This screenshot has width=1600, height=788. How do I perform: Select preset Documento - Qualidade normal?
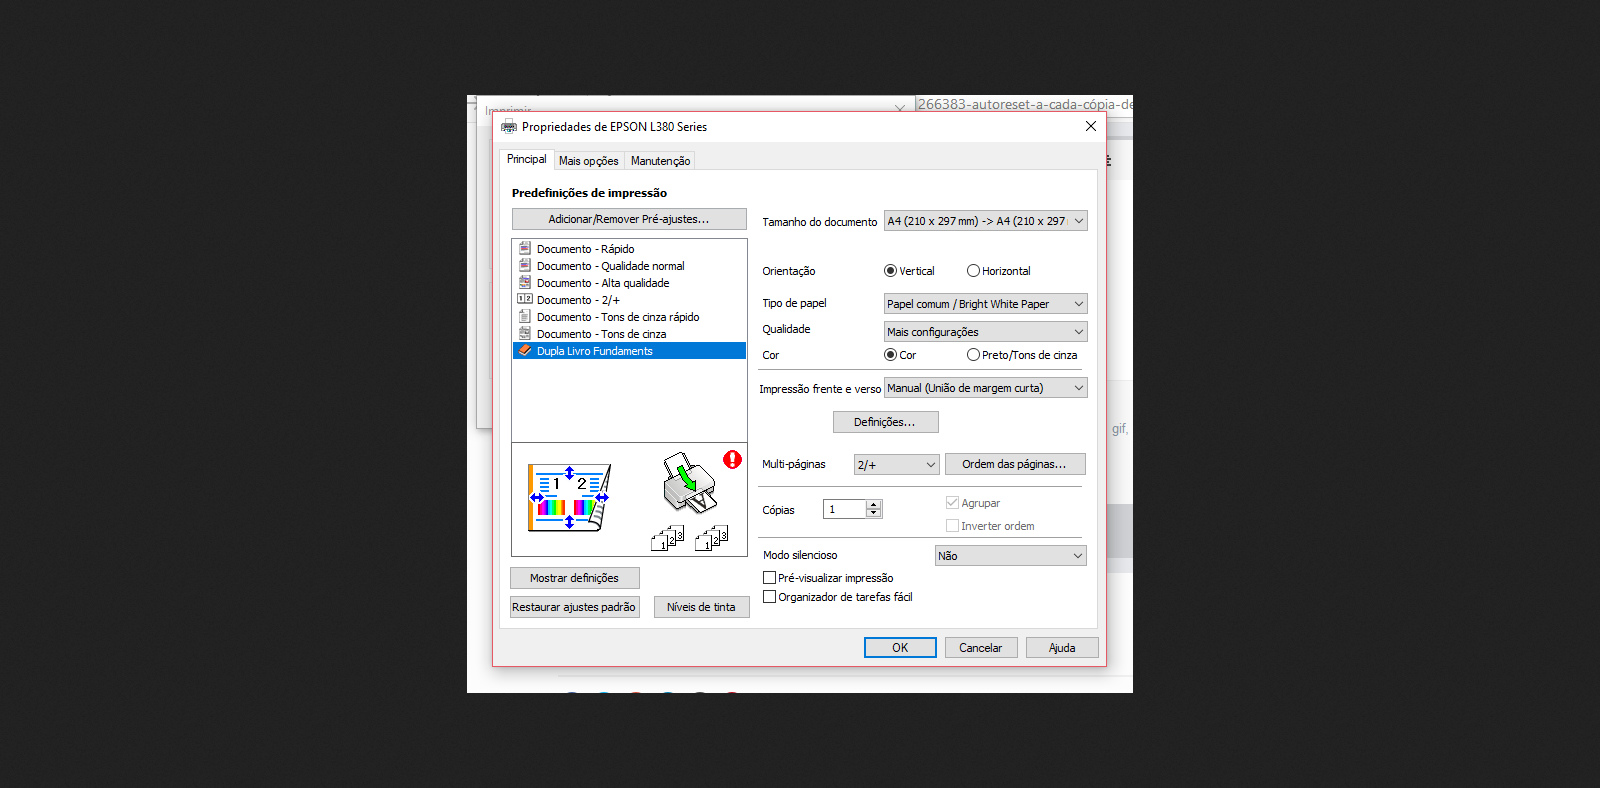click(629, 266)
